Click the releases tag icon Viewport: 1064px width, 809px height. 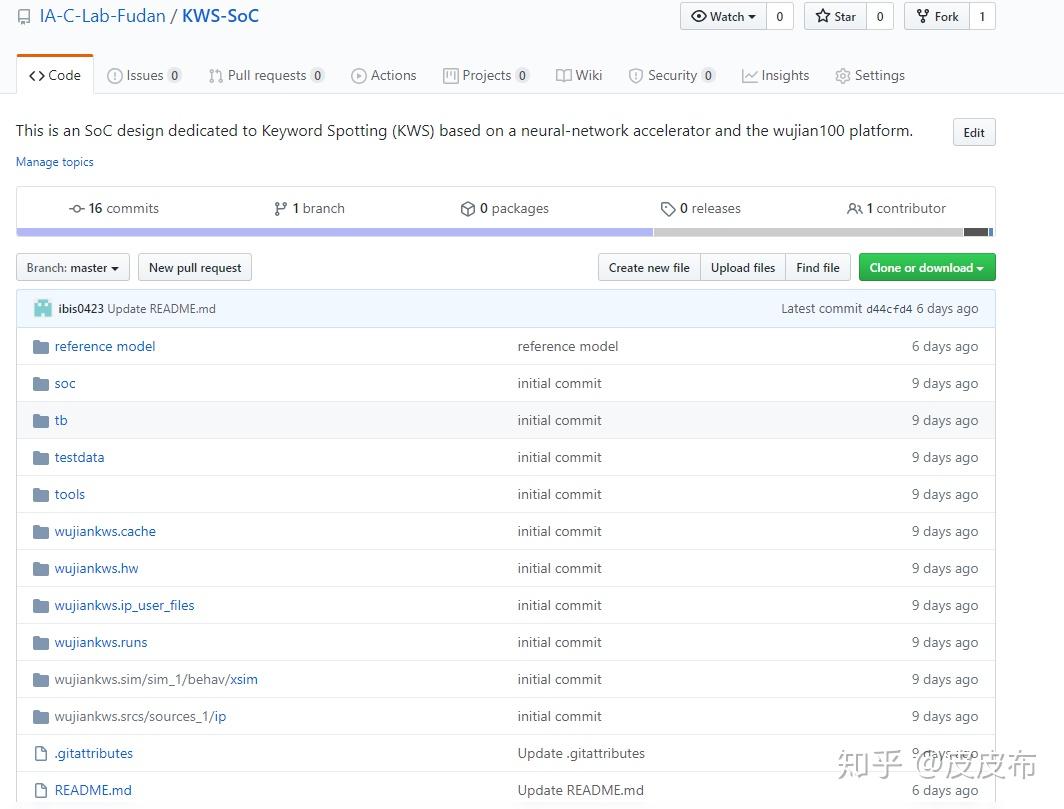click(668, 209)
